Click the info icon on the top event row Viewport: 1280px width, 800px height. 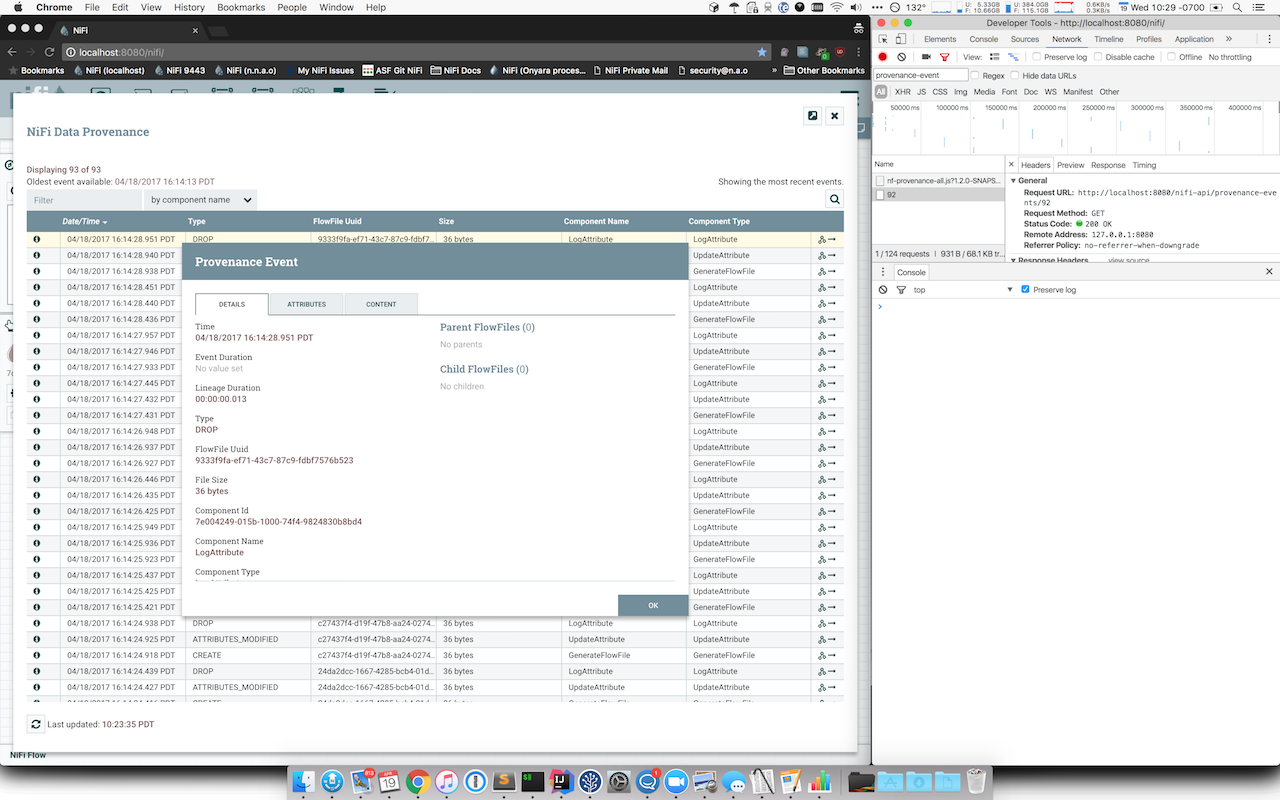(37, 238)
